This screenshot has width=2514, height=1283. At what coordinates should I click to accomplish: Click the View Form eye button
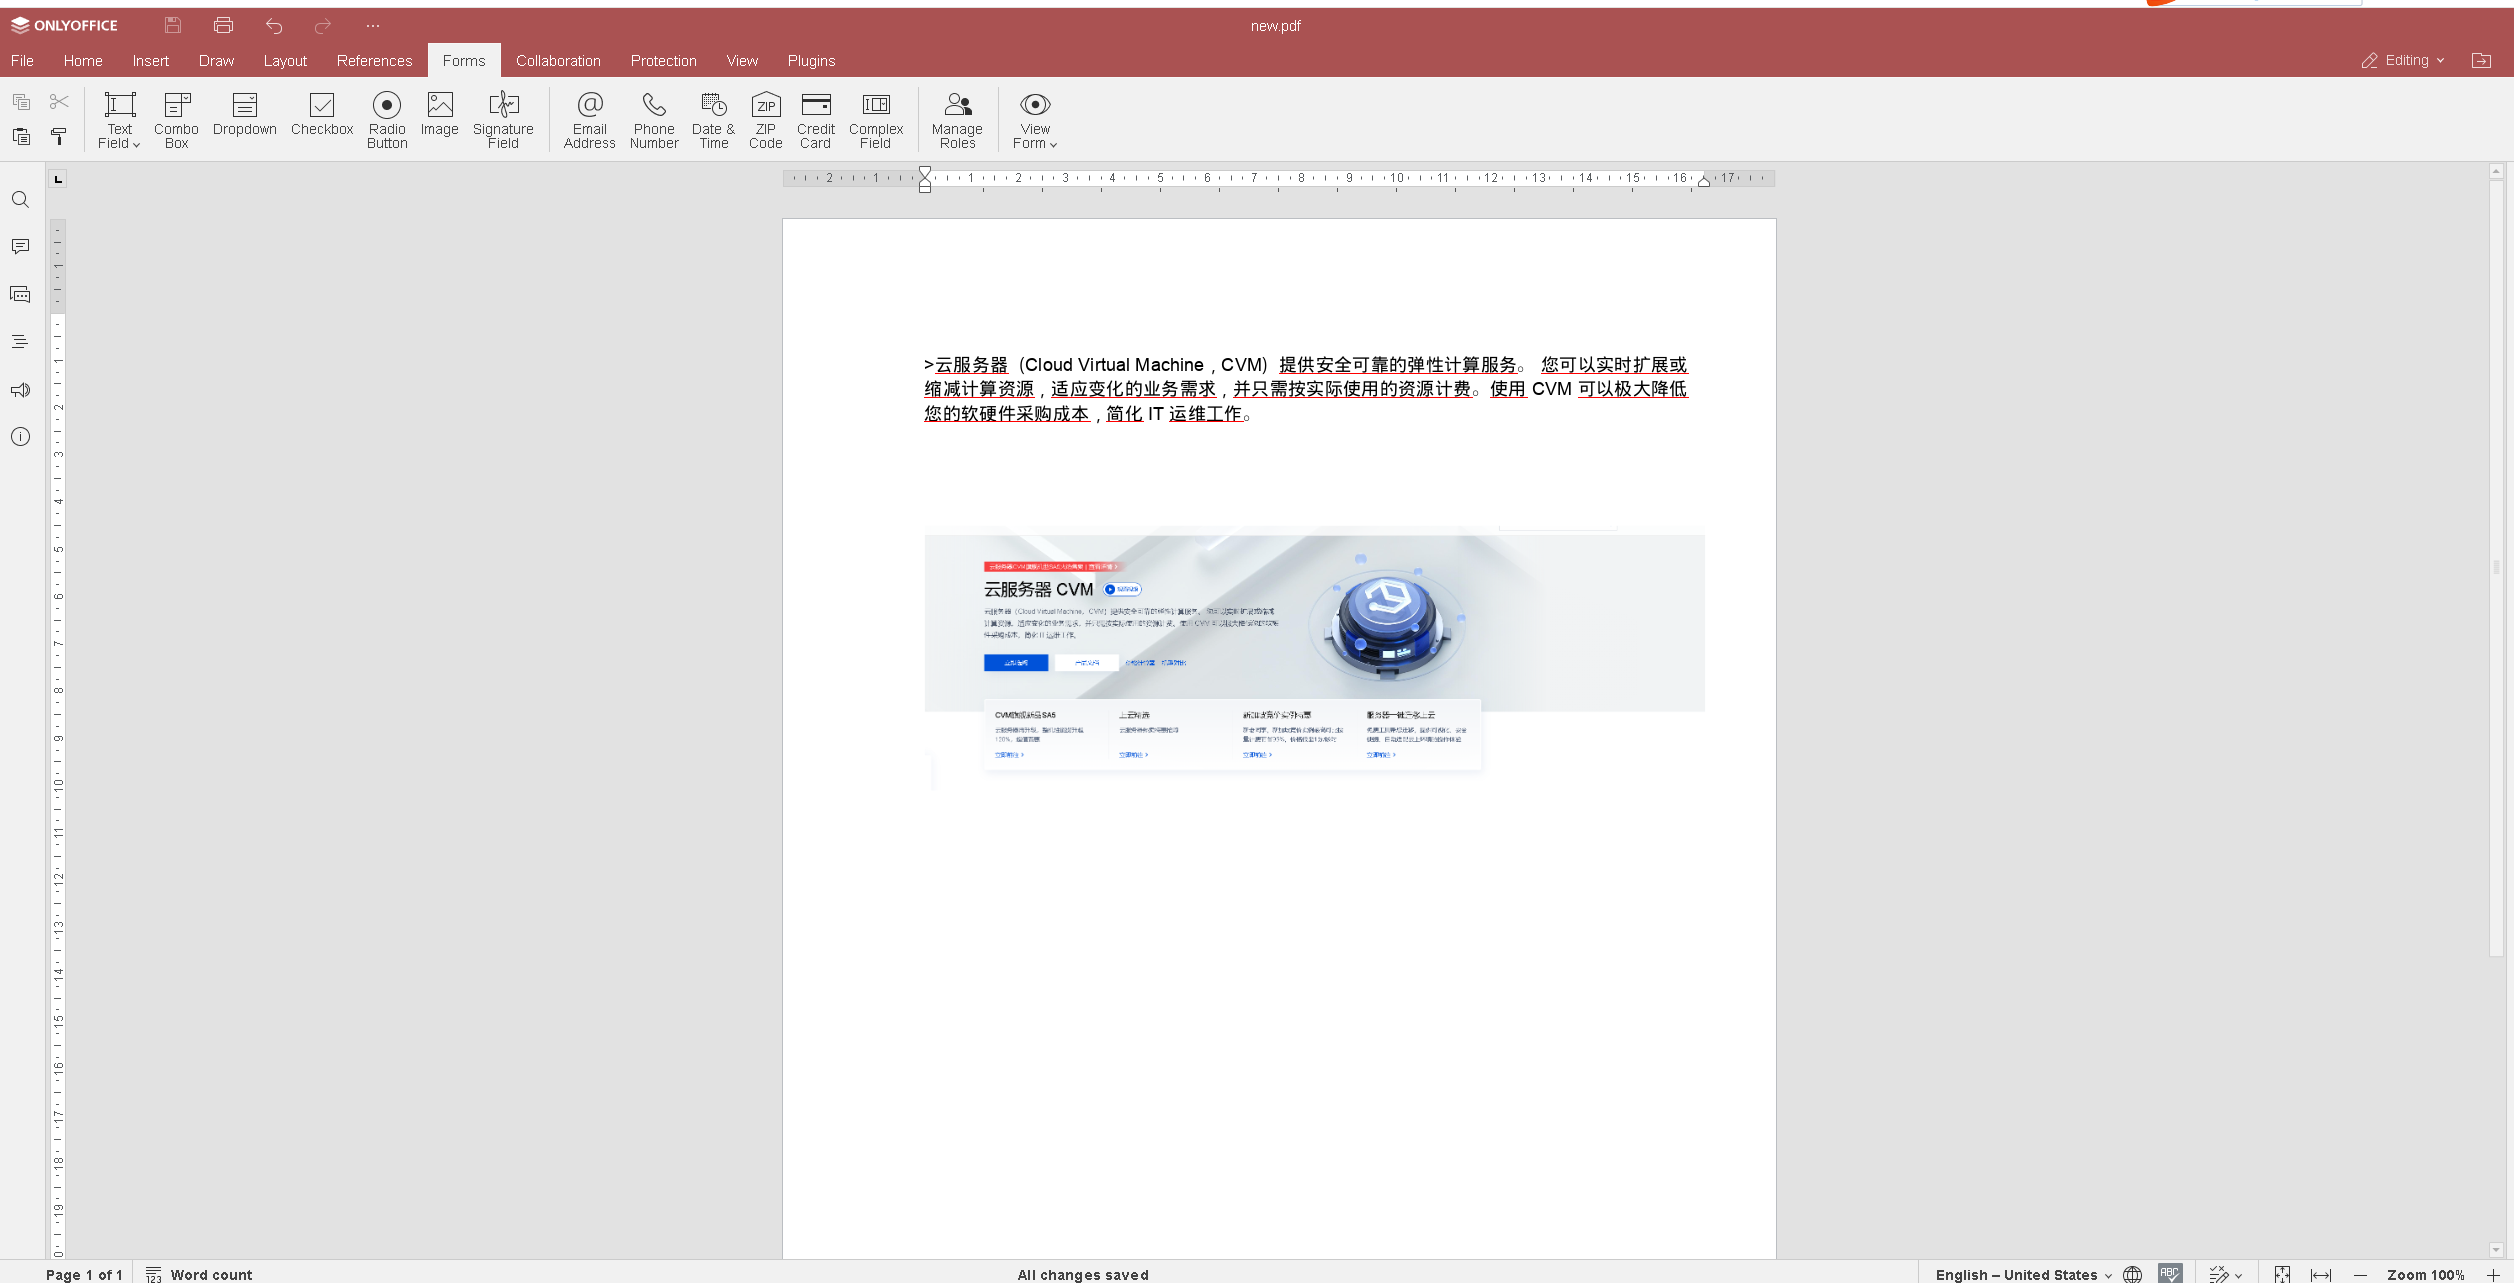1035,105
